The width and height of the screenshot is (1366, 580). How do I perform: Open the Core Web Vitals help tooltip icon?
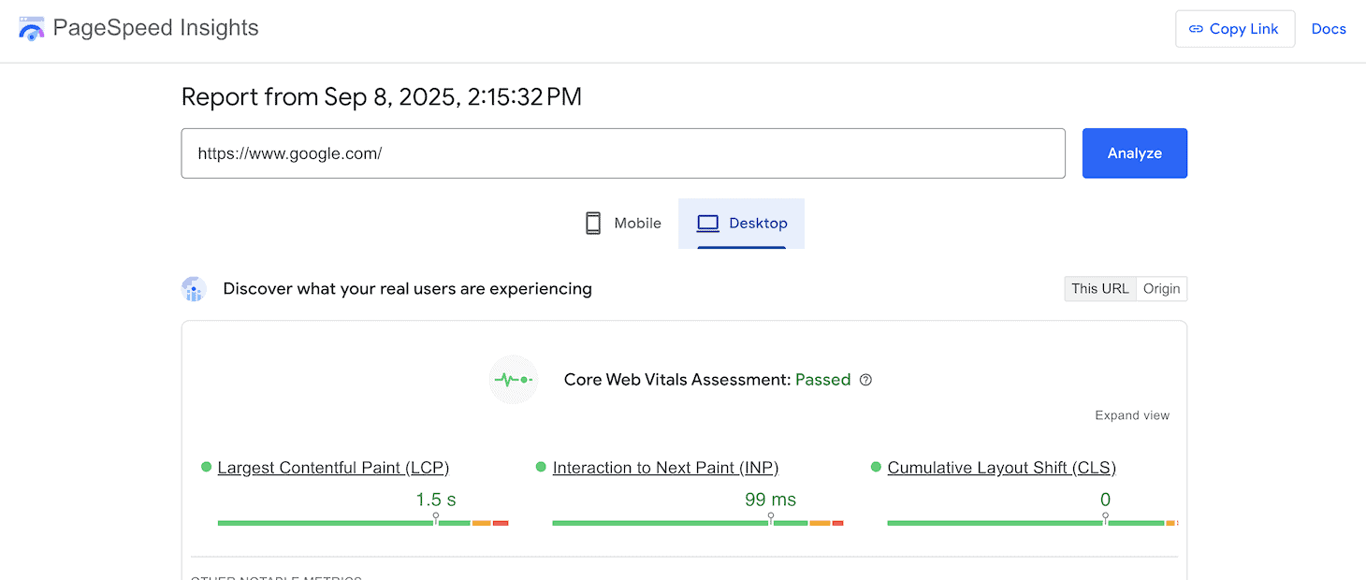[x=865, y=380]
